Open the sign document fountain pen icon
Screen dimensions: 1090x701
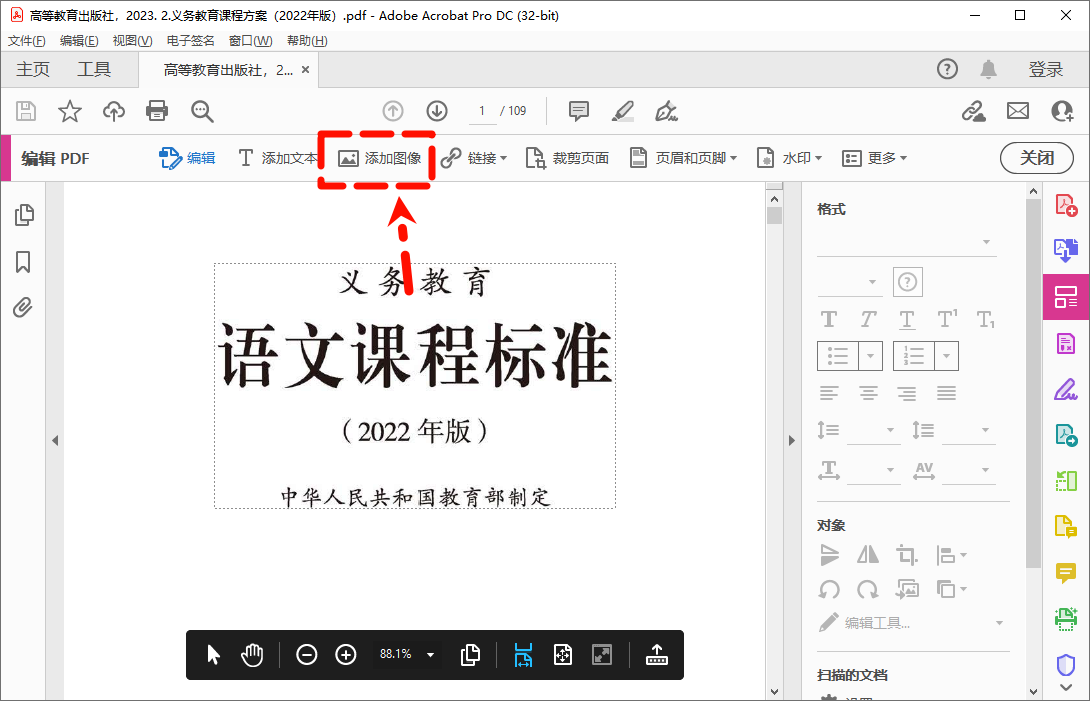point(666,111)
